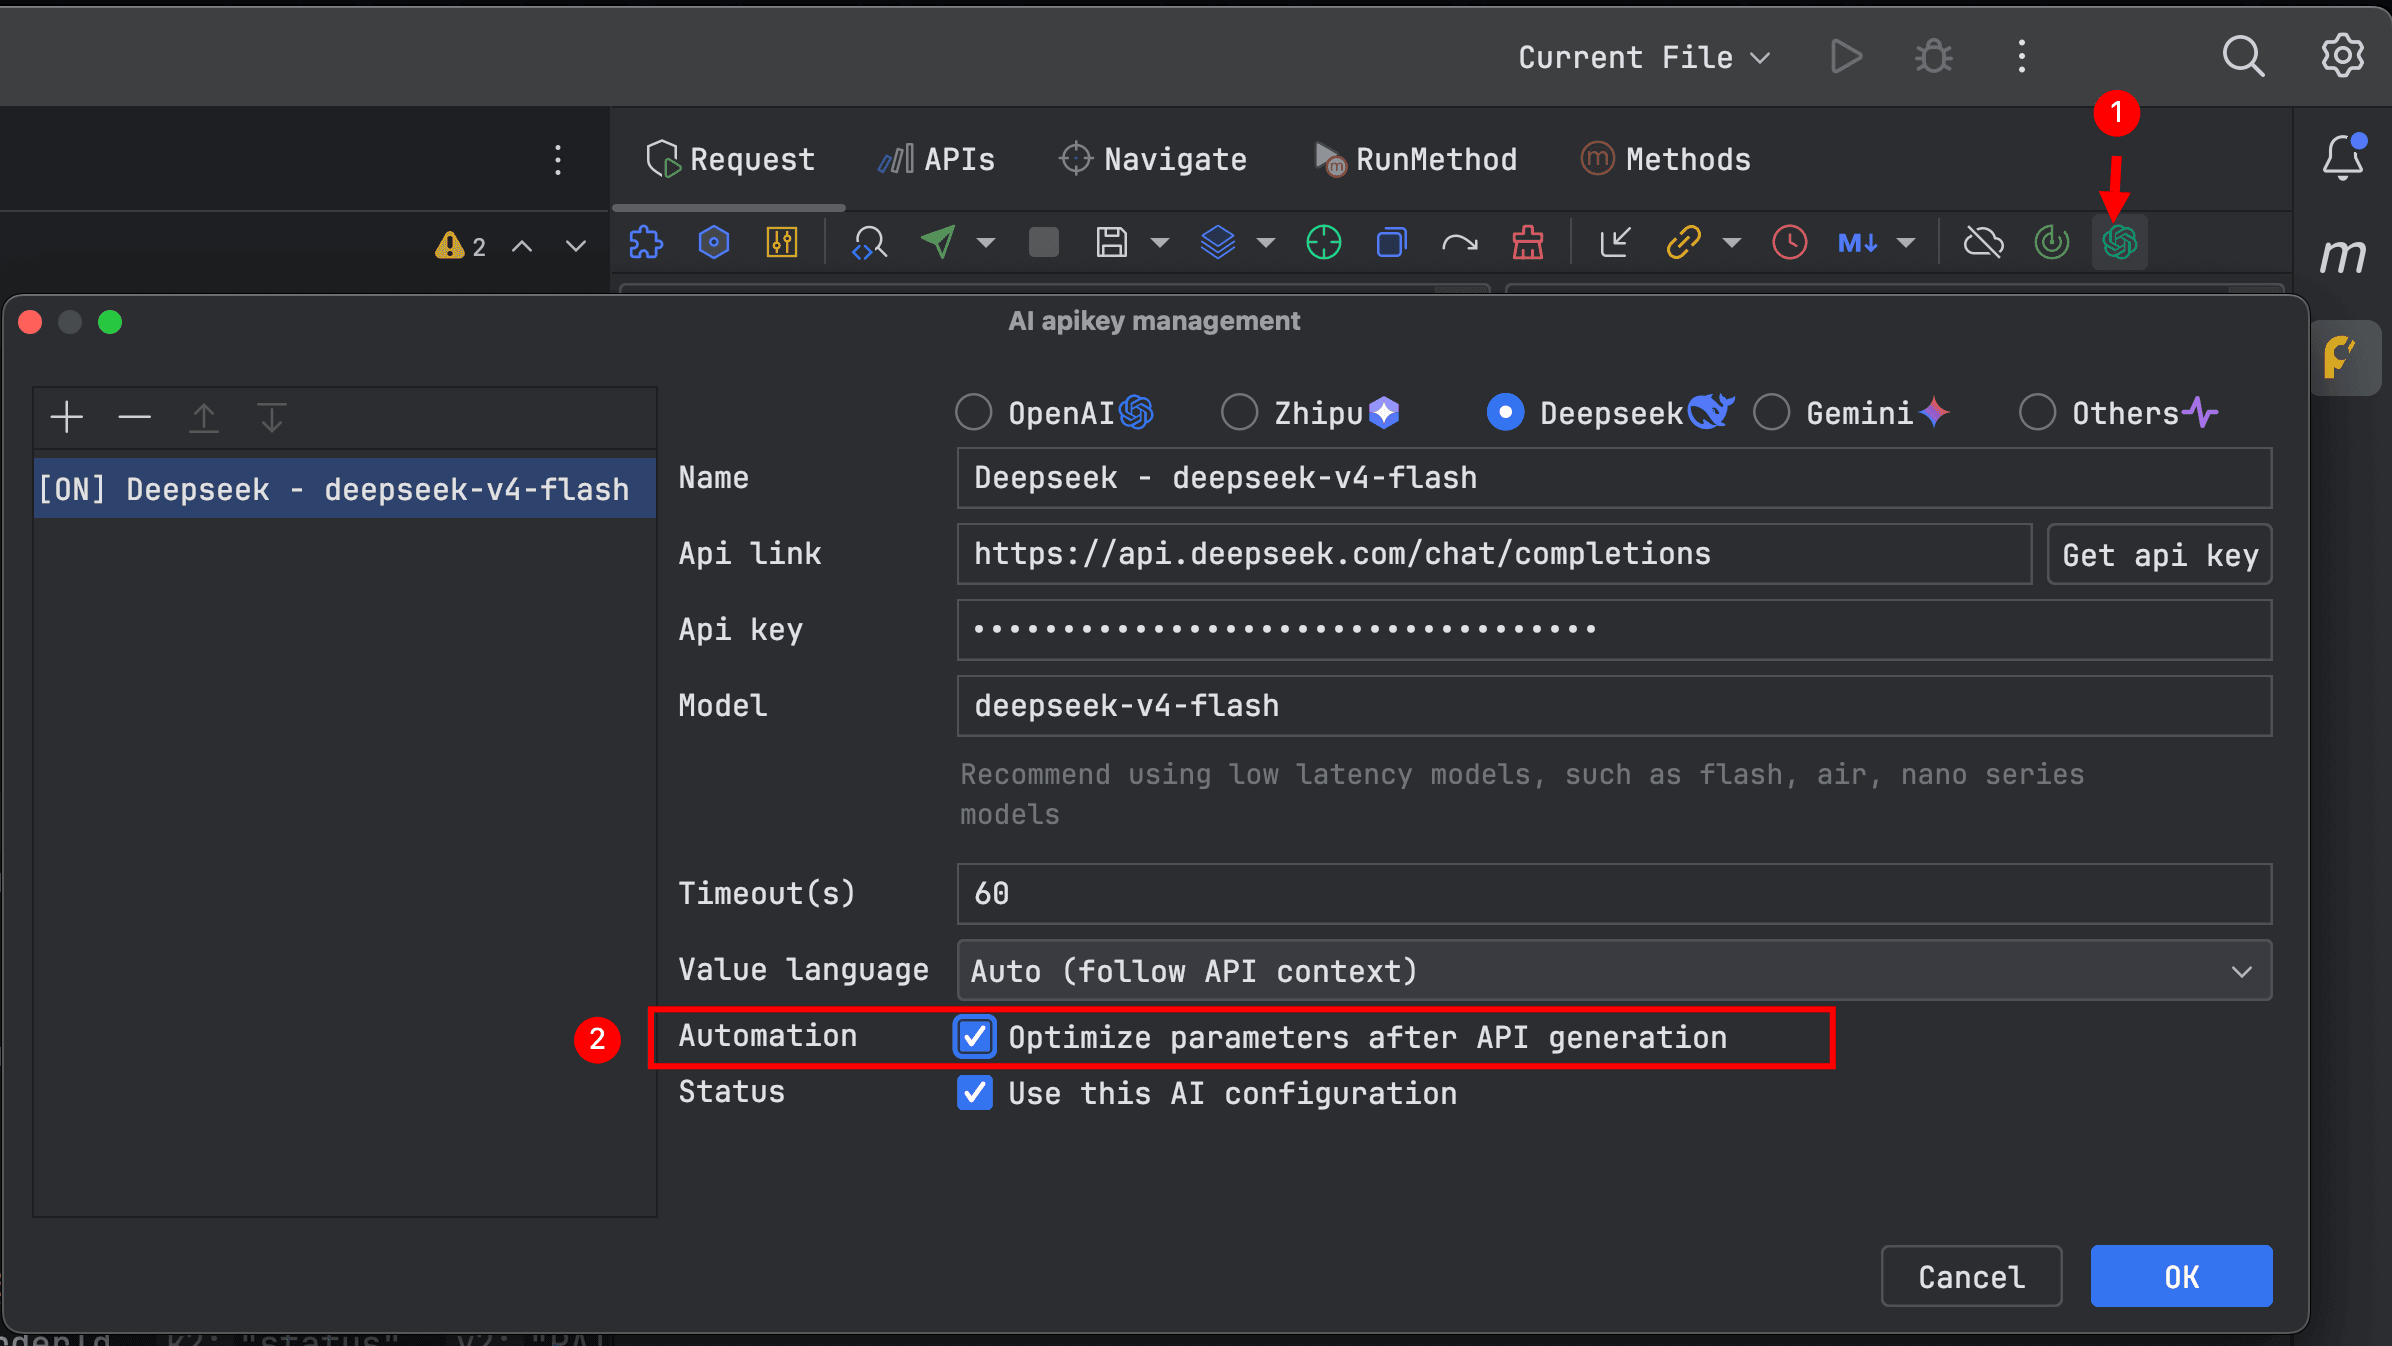2392x1346 pixels.
Task: Click the run play triangle icon
Action: click(1846, 56)
